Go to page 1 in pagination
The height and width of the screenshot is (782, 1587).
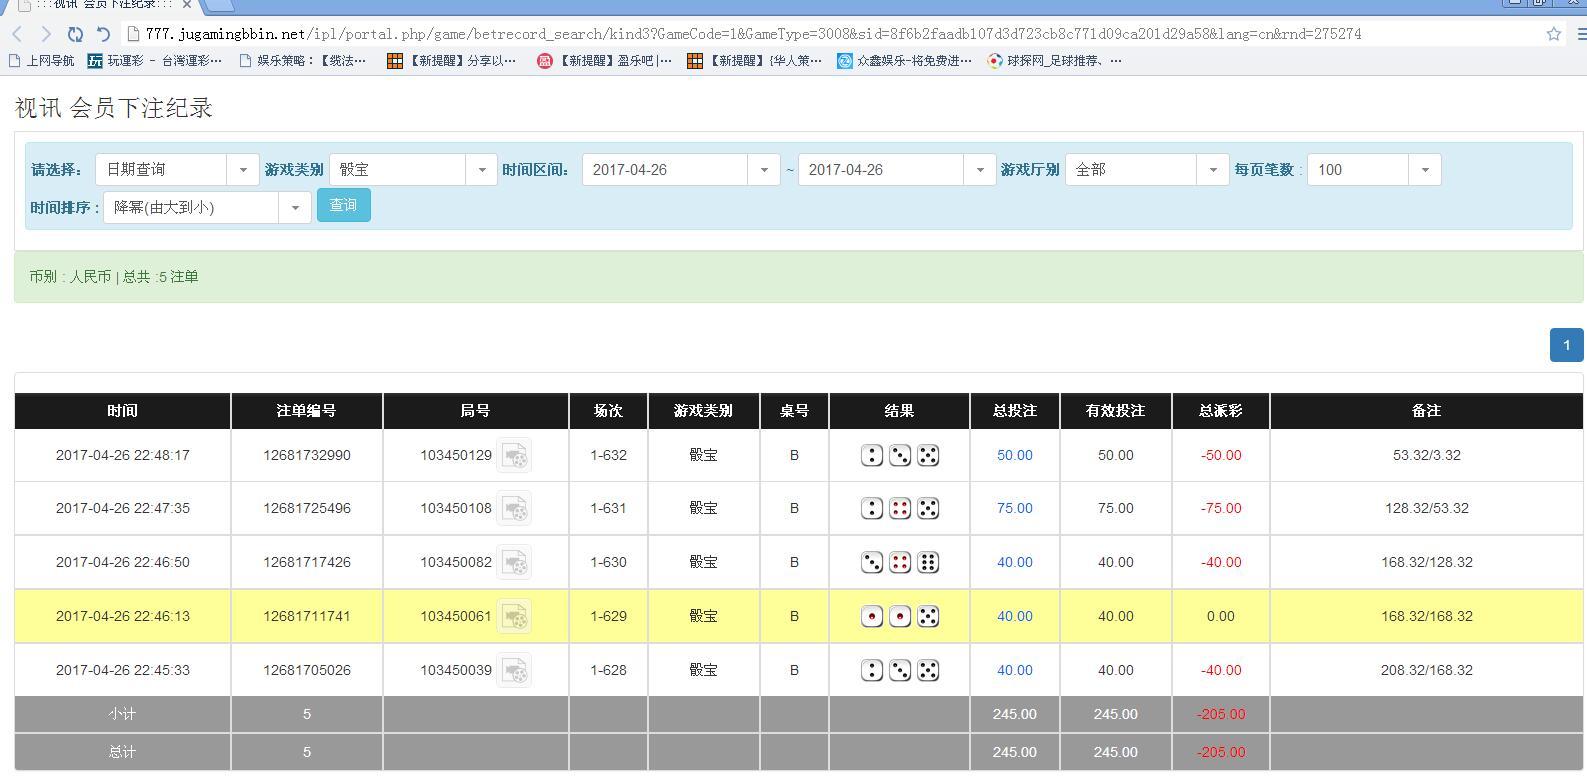pyautogui.click(x=1567, y=345)
